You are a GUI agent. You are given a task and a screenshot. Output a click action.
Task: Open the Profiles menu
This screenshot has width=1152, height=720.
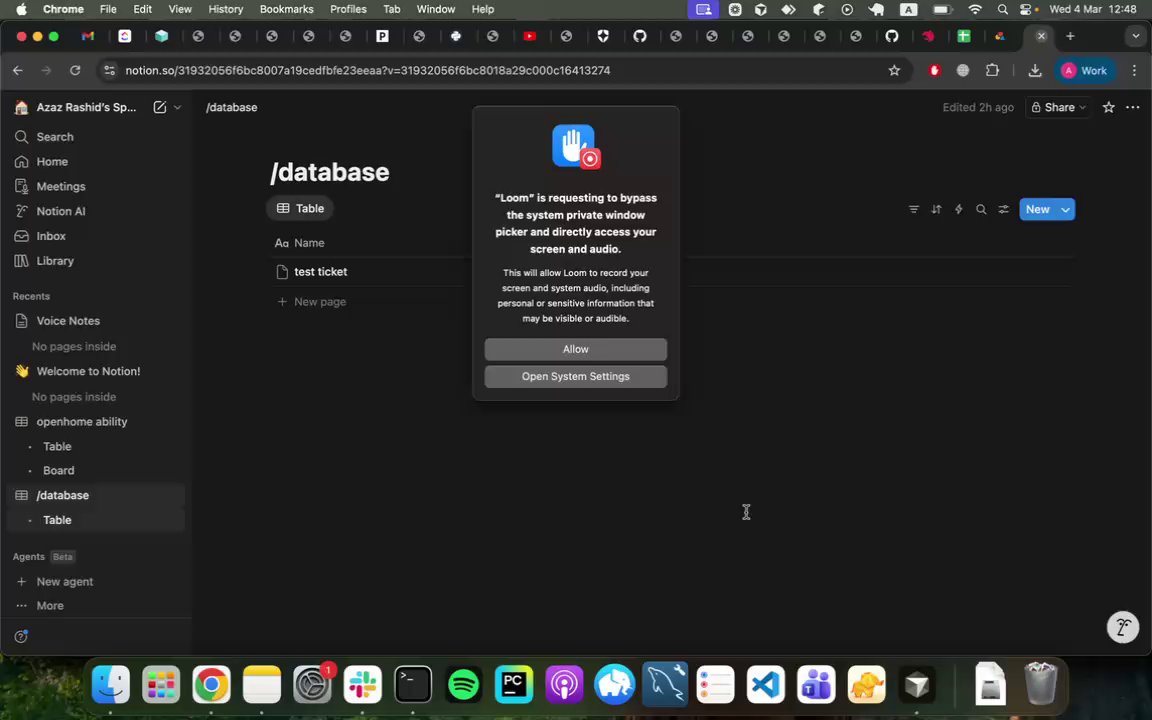(x=348, y=9)
